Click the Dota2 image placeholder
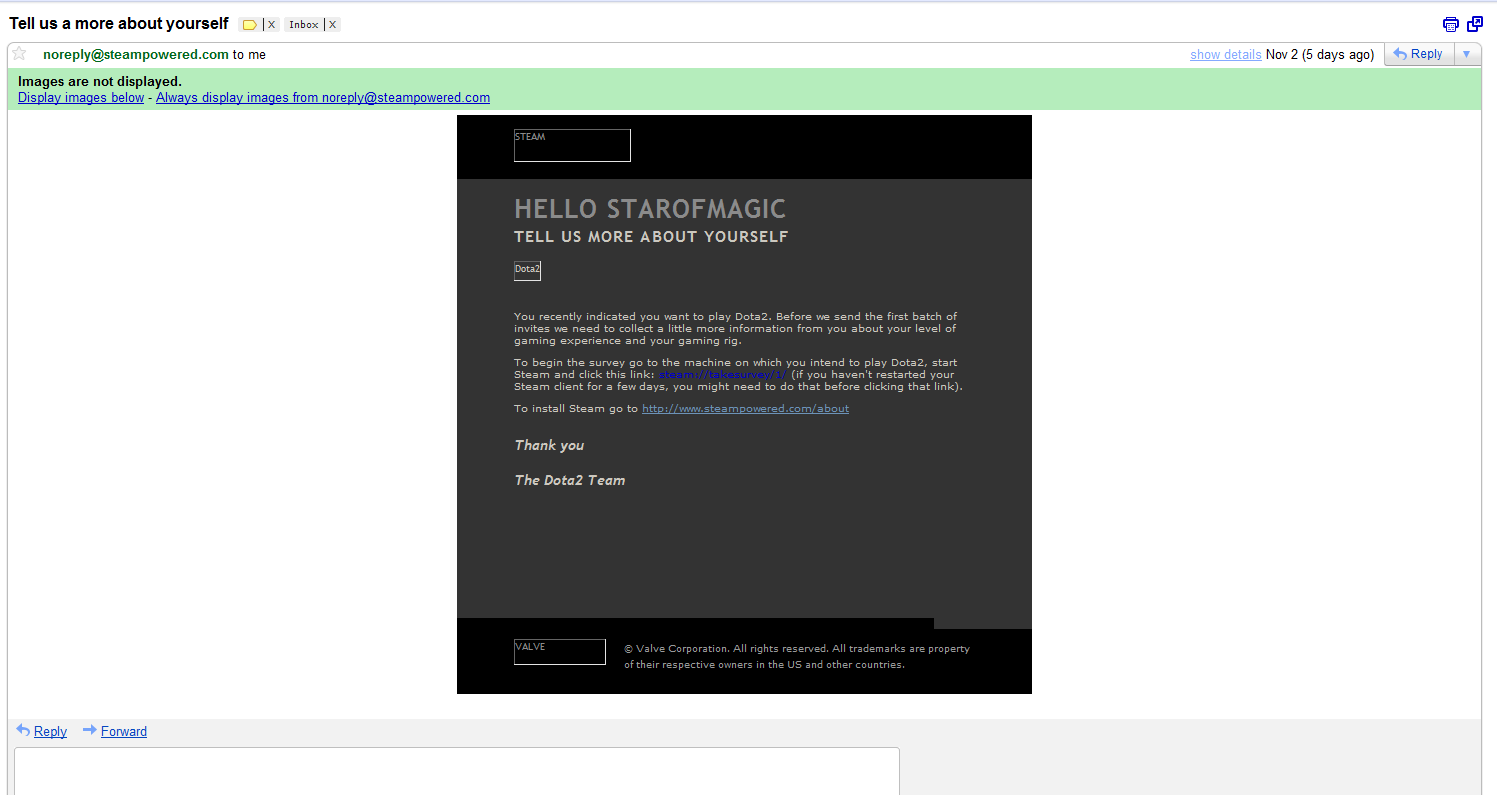1497x795 pixels. (527, 271)
